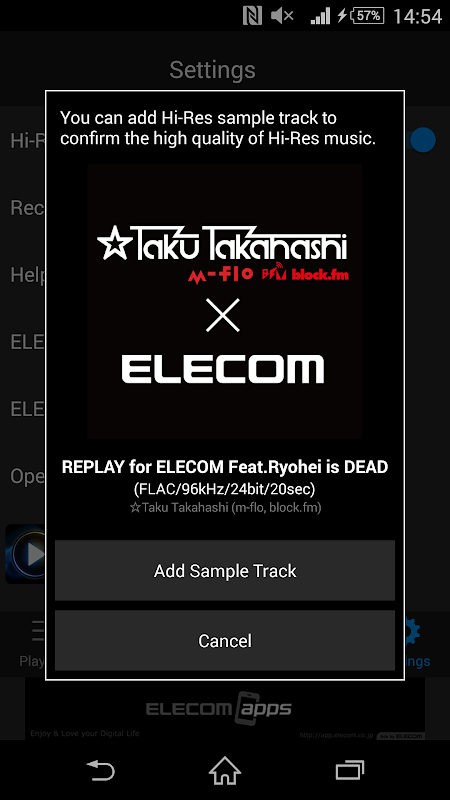Tap the blue play button icon
Viewport: 450px width, 800px height.
pyautogui.click(x=26, y=554)
